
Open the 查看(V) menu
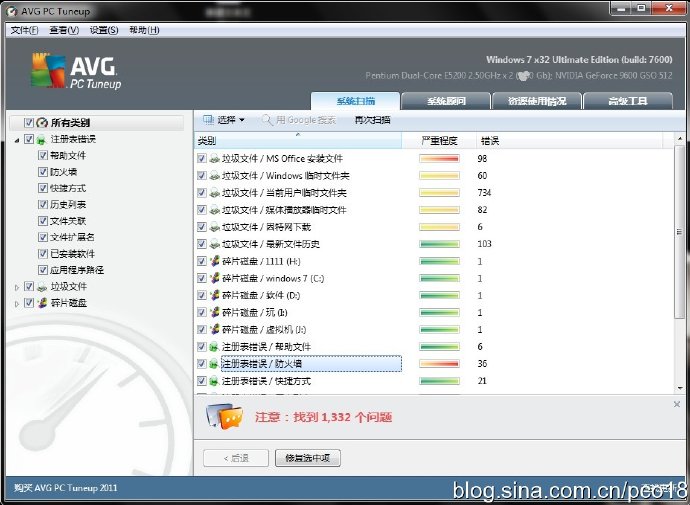(64, 30)
